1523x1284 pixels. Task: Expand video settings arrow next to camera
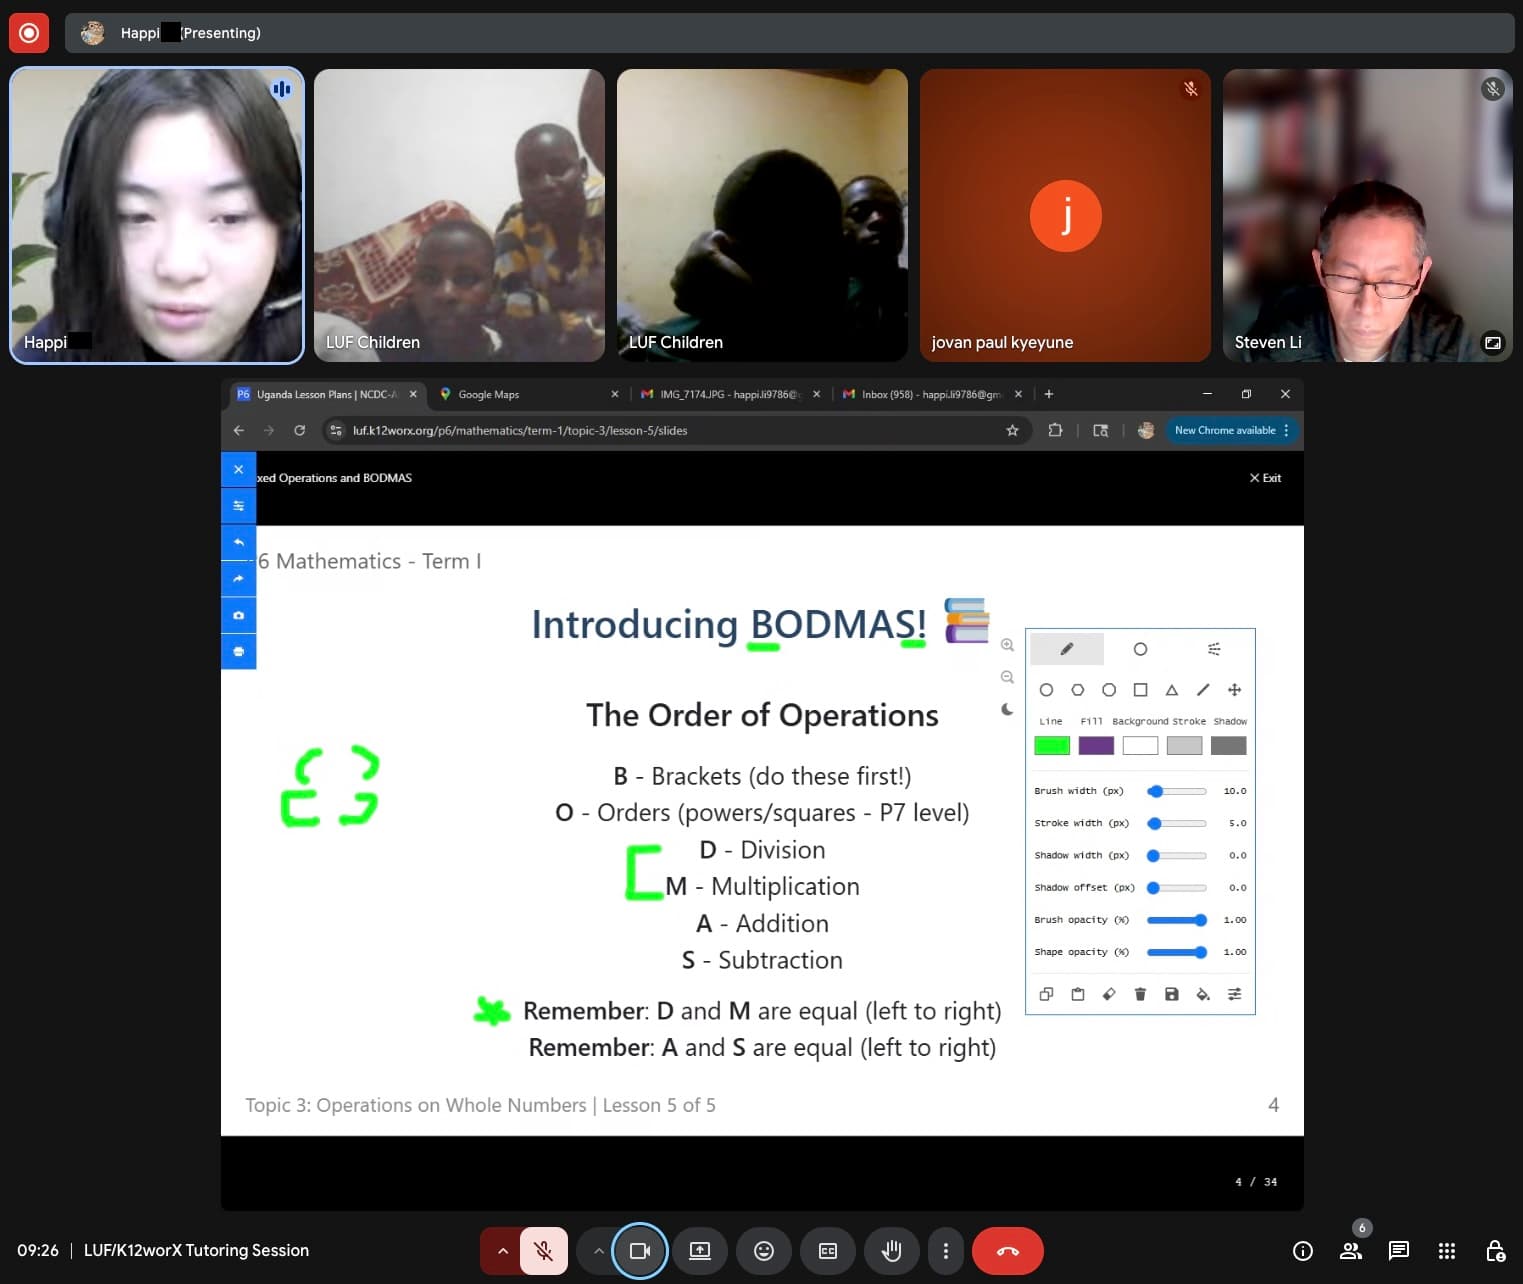598,1250
